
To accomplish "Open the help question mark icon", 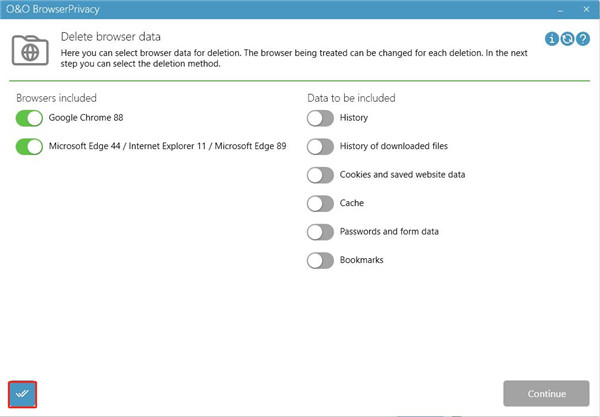I will click(583, 39).
